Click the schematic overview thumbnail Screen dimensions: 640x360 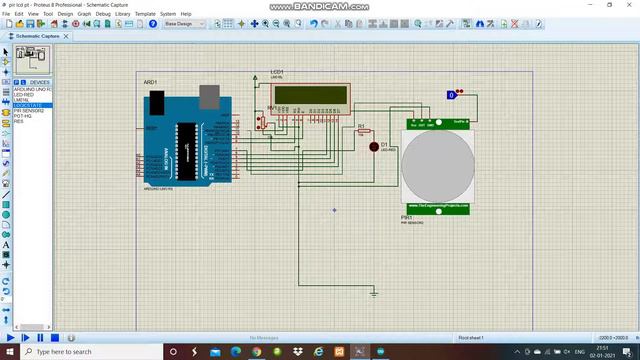coord(32,60)
